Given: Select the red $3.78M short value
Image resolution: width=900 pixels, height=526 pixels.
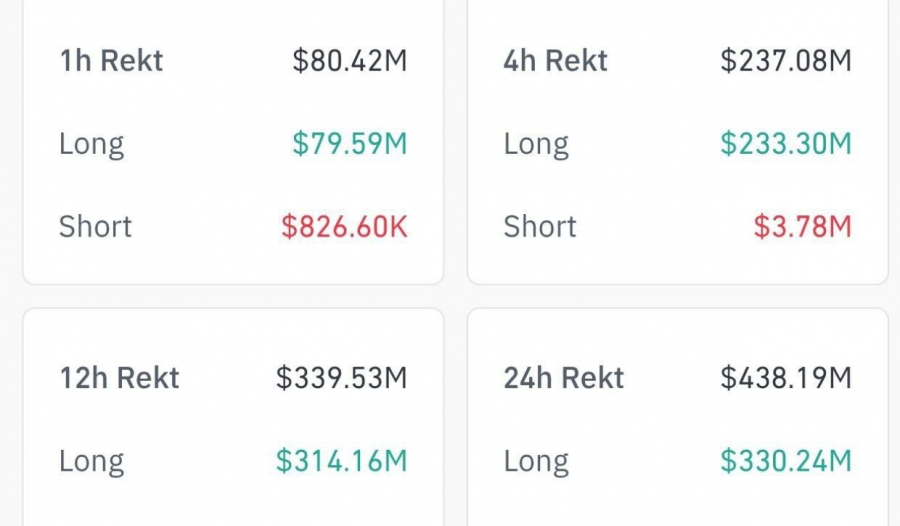Looking at the screenshot, I should coord(802,226).
